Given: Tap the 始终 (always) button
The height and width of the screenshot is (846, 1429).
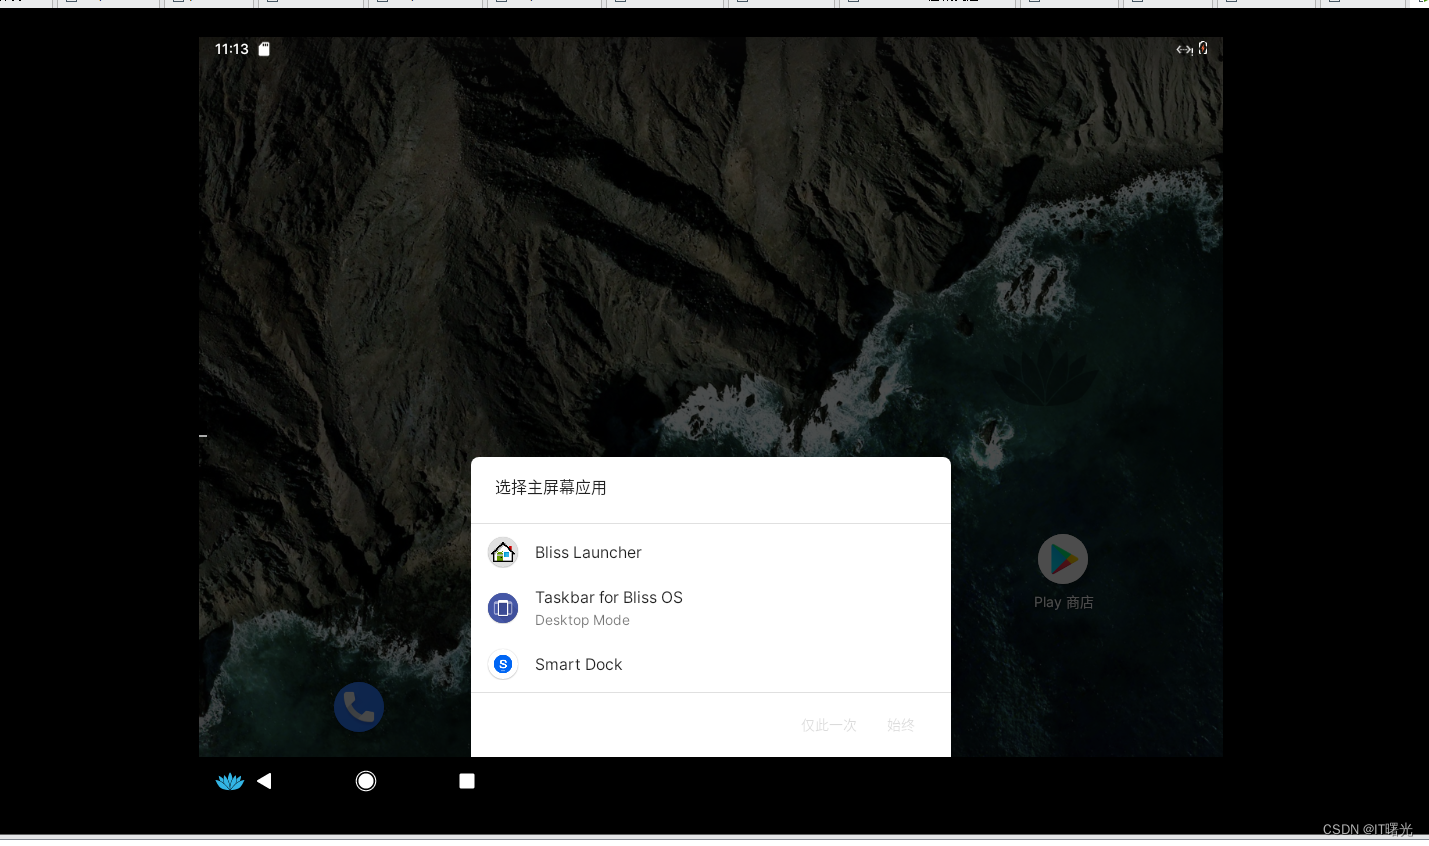Looking at the screenshot, I should click(x=901, y=725).
